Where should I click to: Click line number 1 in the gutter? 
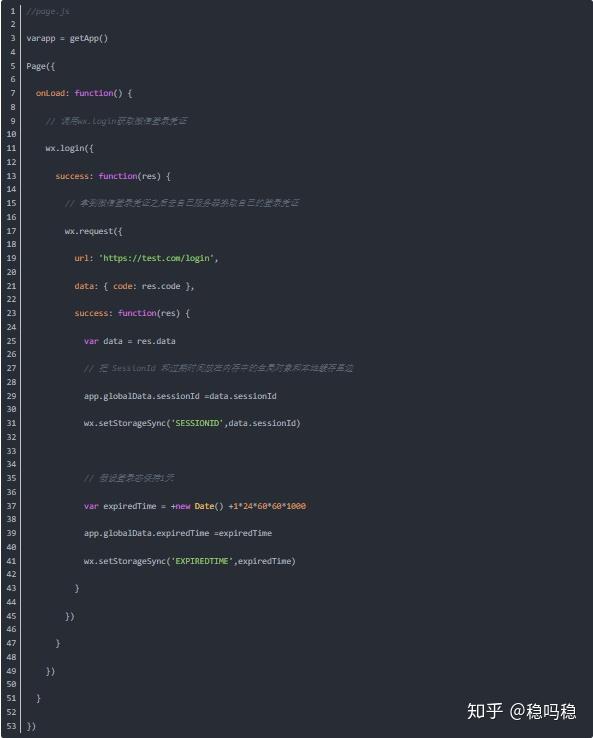tap(13, 11)
